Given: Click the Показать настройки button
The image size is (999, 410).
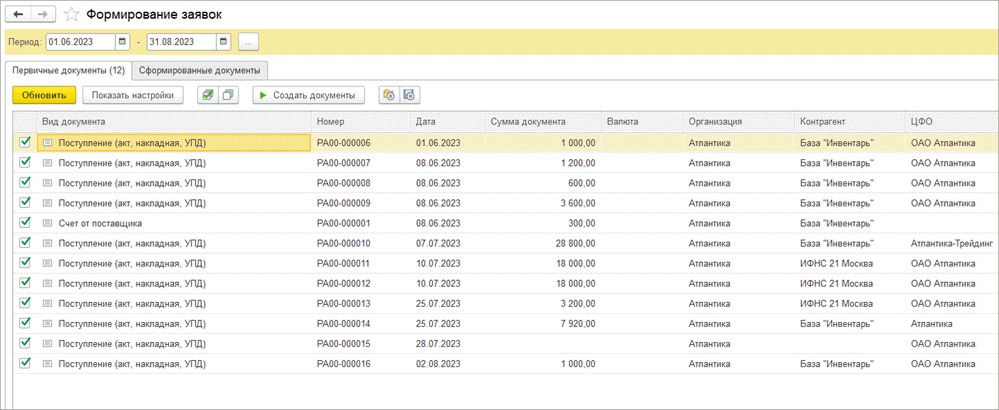Looking at the screenshot, I should pyautogui.click(x=133, y=95).
